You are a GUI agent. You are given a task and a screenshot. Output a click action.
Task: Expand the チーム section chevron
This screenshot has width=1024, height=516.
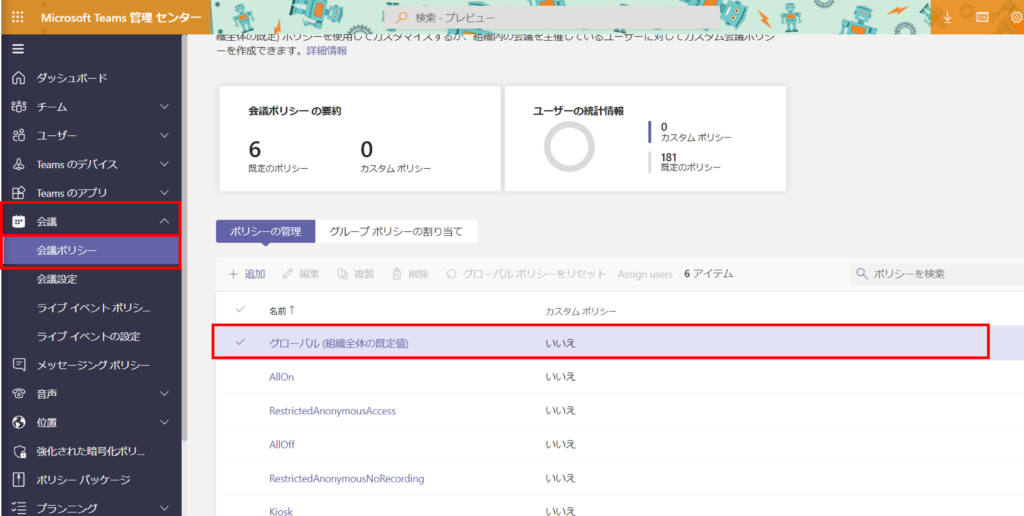pyautogui.click(x=165, y=107)
